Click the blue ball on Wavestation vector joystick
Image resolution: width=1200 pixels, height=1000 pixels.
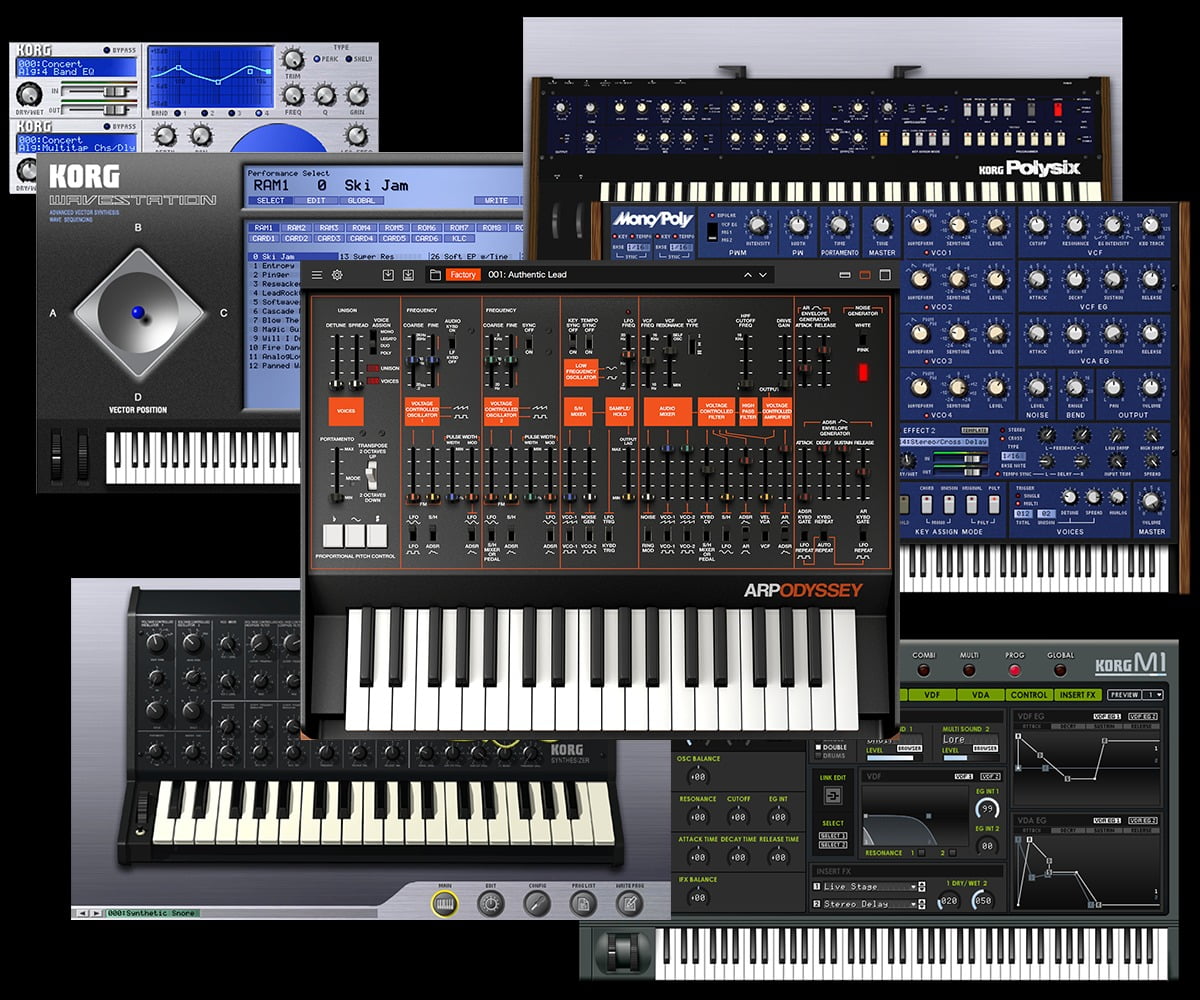pos(136,311)
